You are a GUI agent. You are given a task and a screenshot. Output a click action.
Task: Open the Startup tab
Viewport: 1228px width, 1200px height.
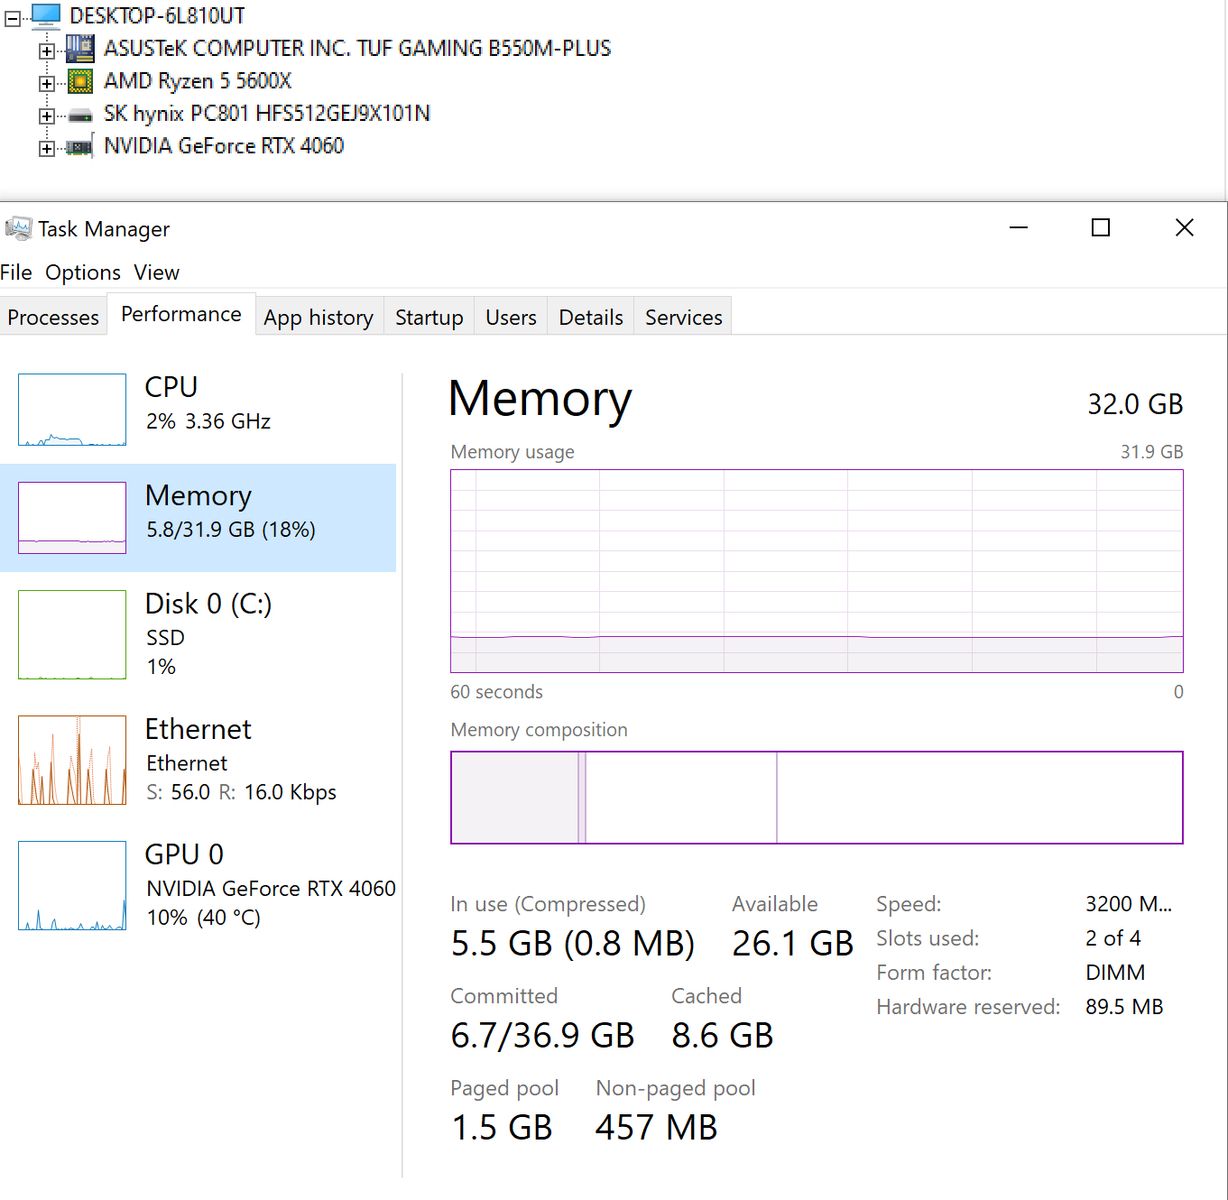click(x=429, y=317)
